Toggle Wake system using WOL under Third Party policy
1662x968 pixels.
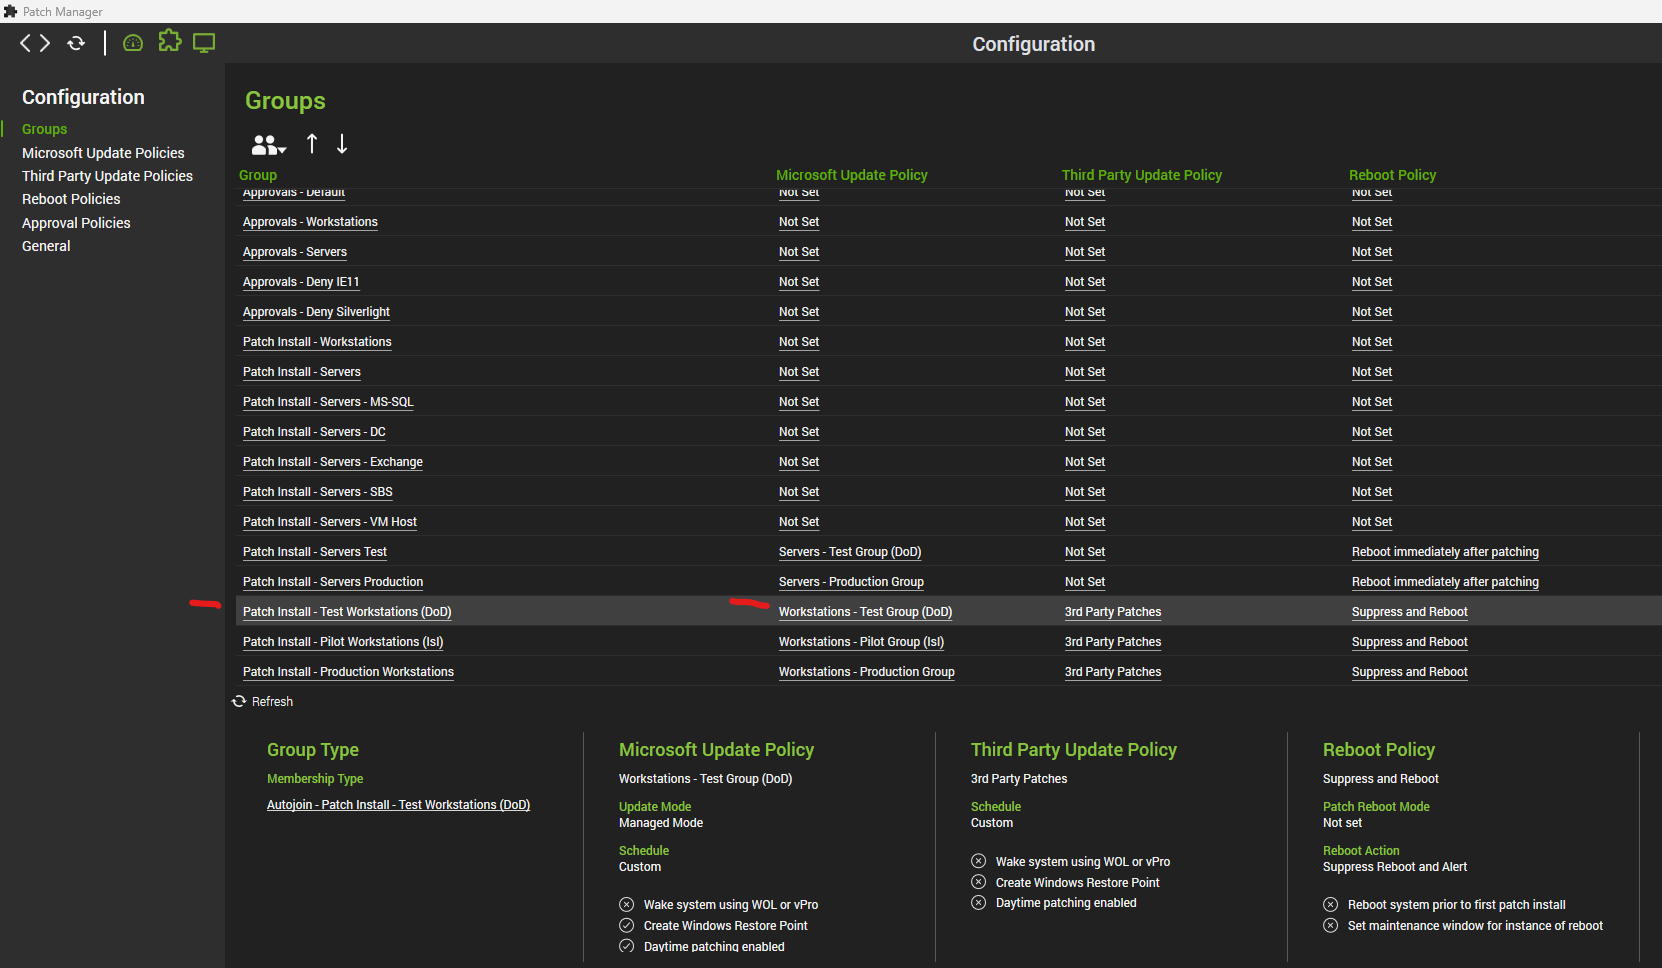[979, 861]
